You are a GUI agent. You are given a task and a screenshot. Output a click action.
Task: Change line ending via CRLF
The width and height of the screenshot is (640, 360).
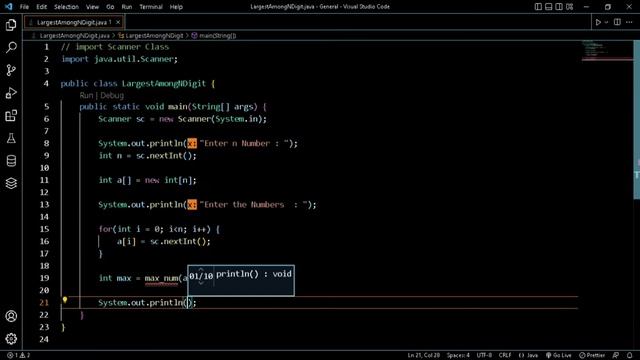pos(505,356)
